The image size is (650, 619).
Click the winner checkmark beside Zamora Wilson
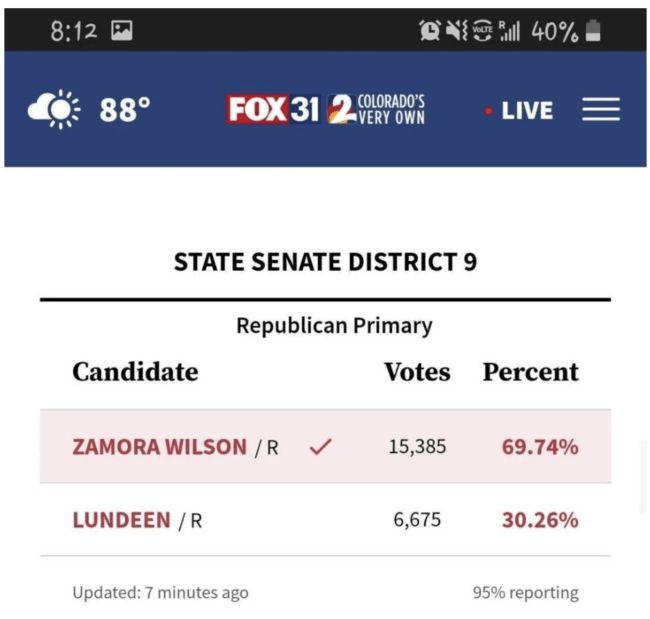pyautogui.click(x=320, y=447)
